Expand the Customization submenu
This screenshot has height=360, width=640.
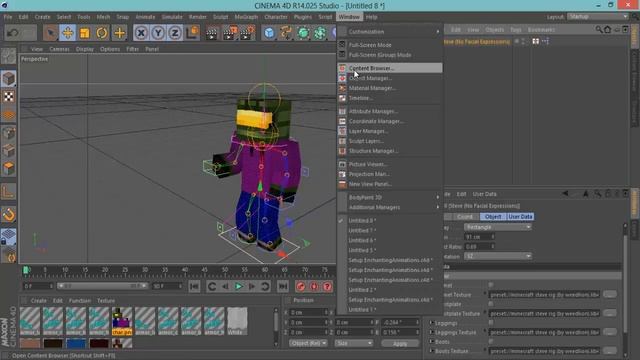click(x=390, y=31)
